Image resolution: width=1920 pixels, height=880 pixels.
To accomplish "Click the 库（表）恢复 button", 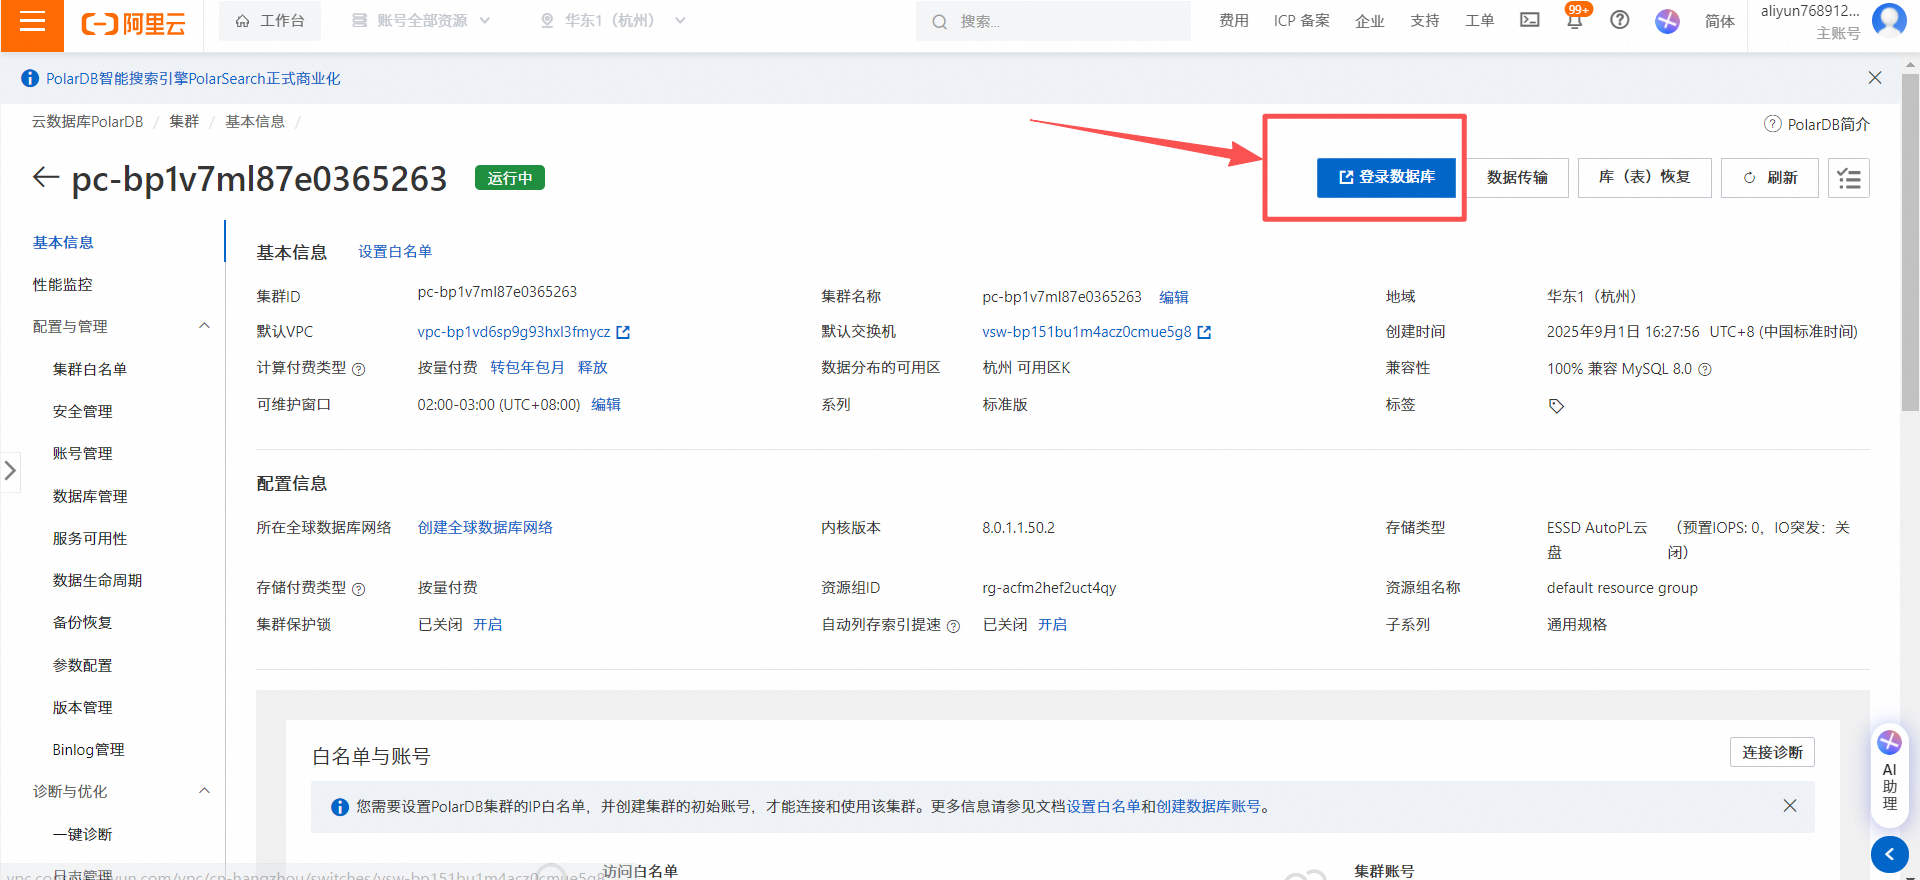I will pos(1645,178).
